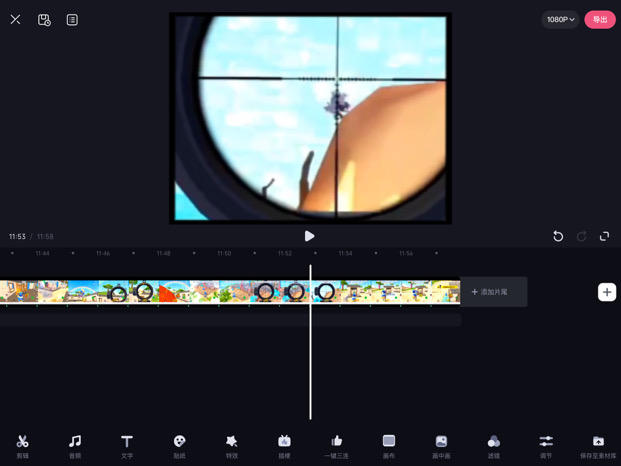Click the redo arrow icon
621x466 pixels.
point(581,236)
